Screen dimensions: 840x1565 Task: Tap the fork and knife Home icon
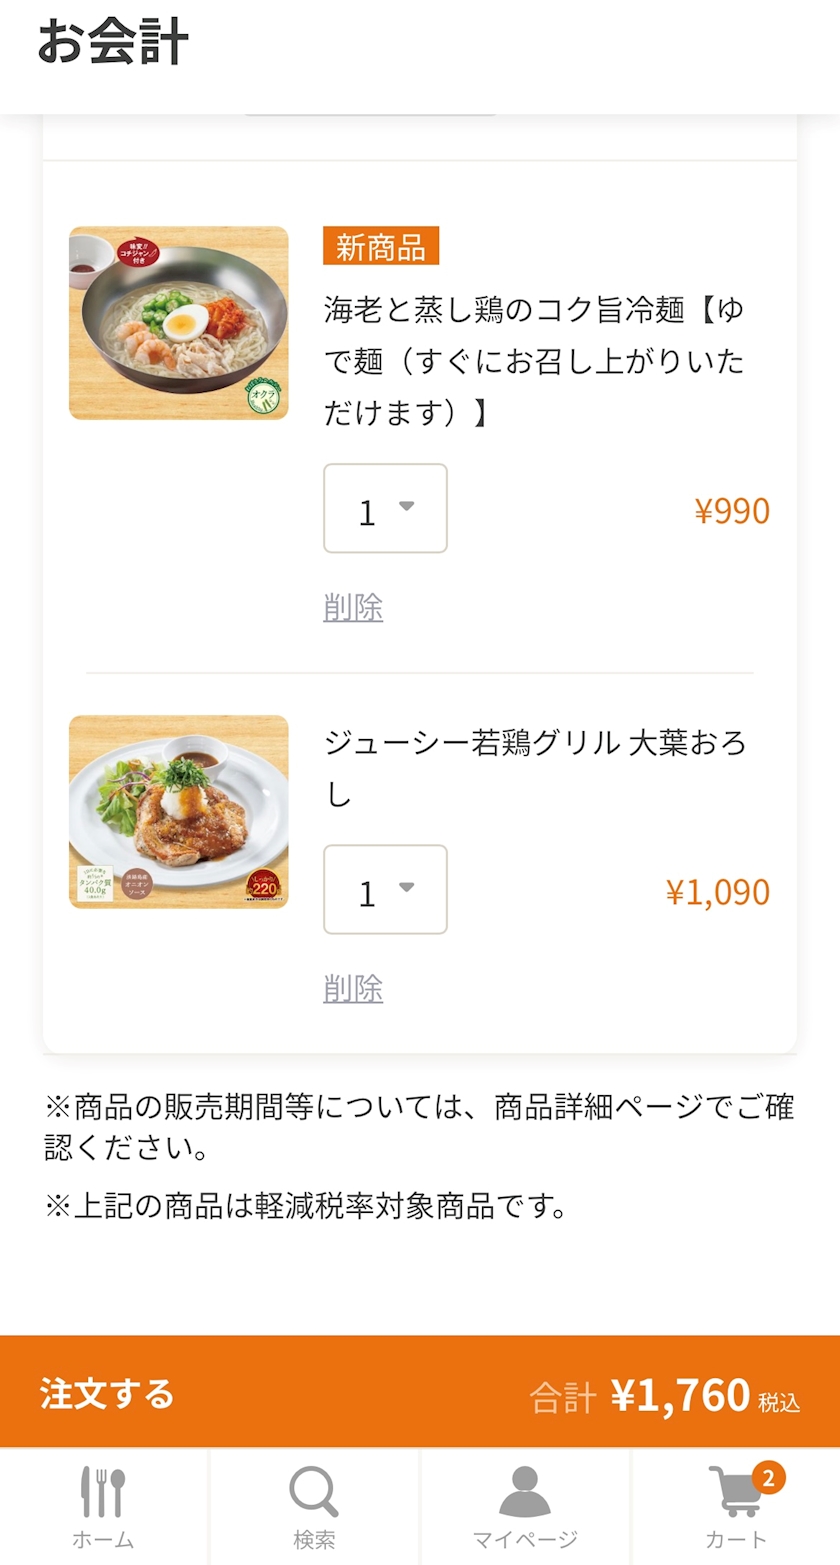pyautogui.click(x=103, y=1492)
